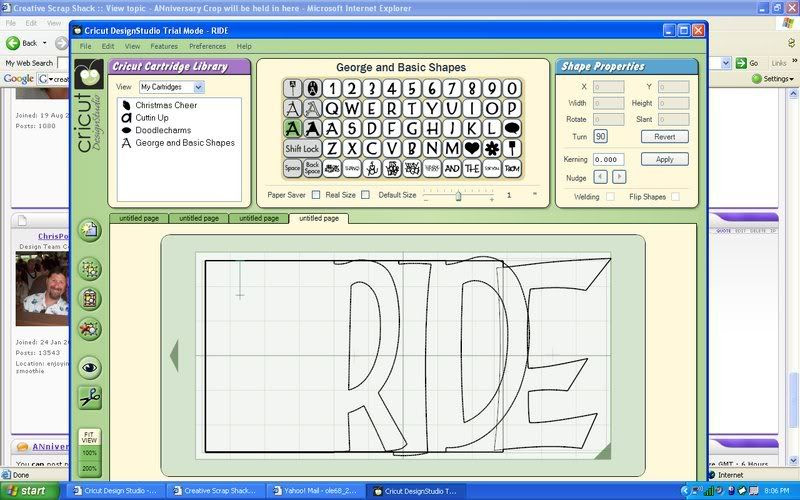Screen dimensions: 800x500
Task: Click the Apply button
Action: pos(665,159)
